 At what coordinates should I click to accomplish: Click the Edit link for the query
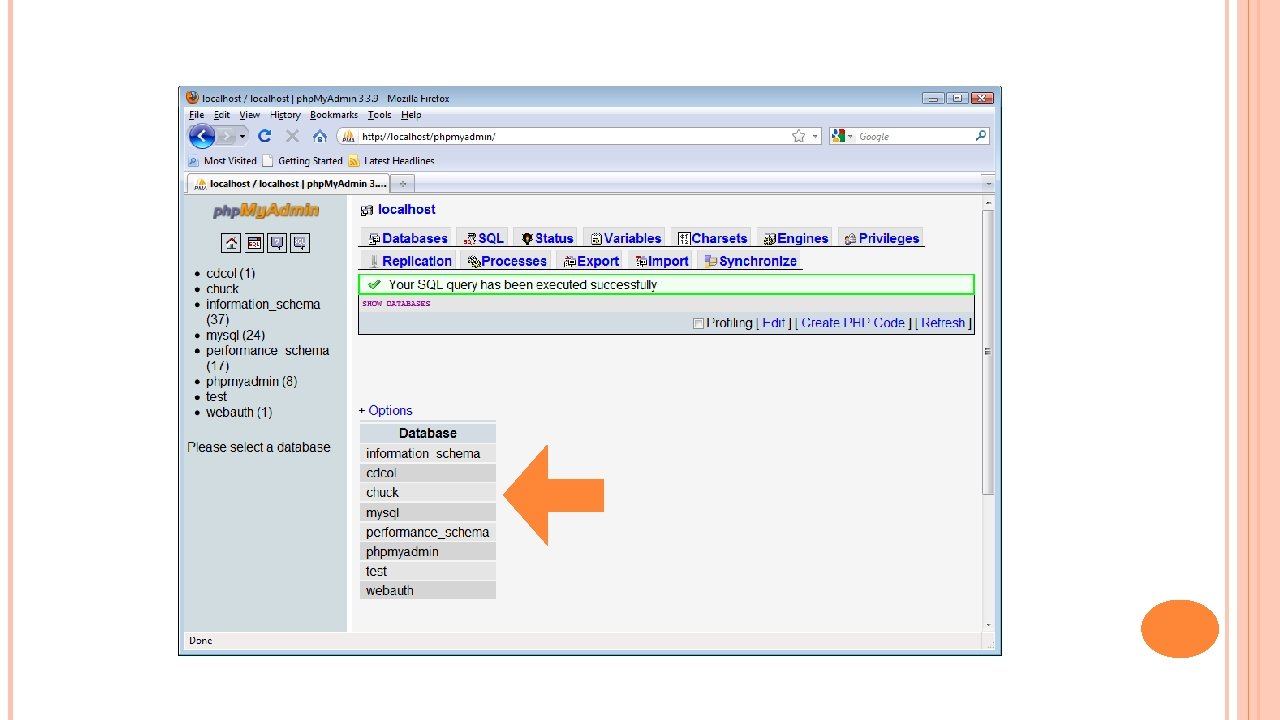click(773, 323)
